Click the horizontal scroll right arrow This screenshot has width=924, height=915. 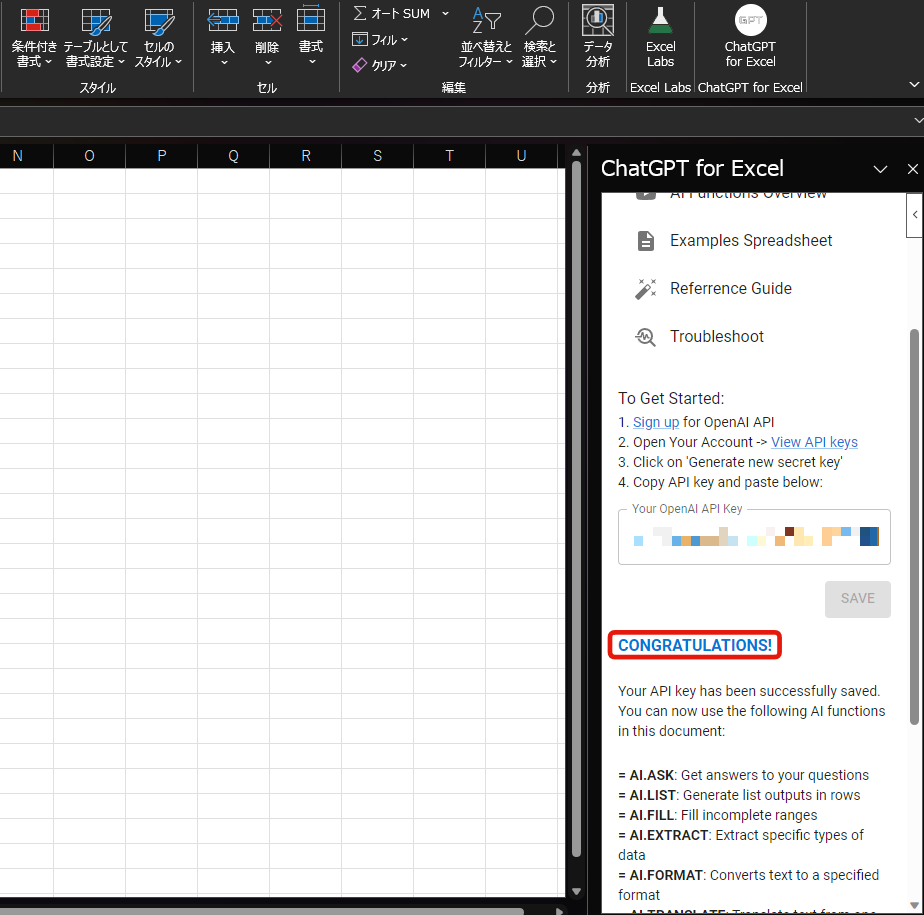[559, 911]
